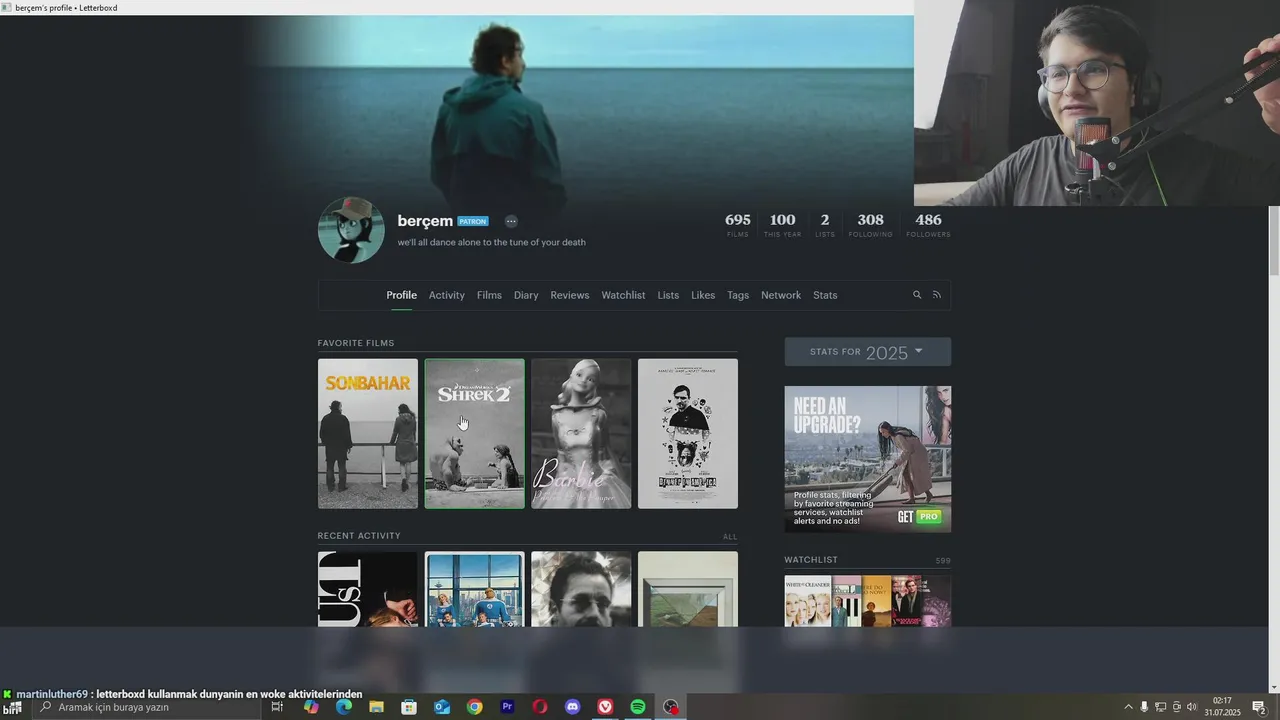Open the Stats tab

coord(825,295)
